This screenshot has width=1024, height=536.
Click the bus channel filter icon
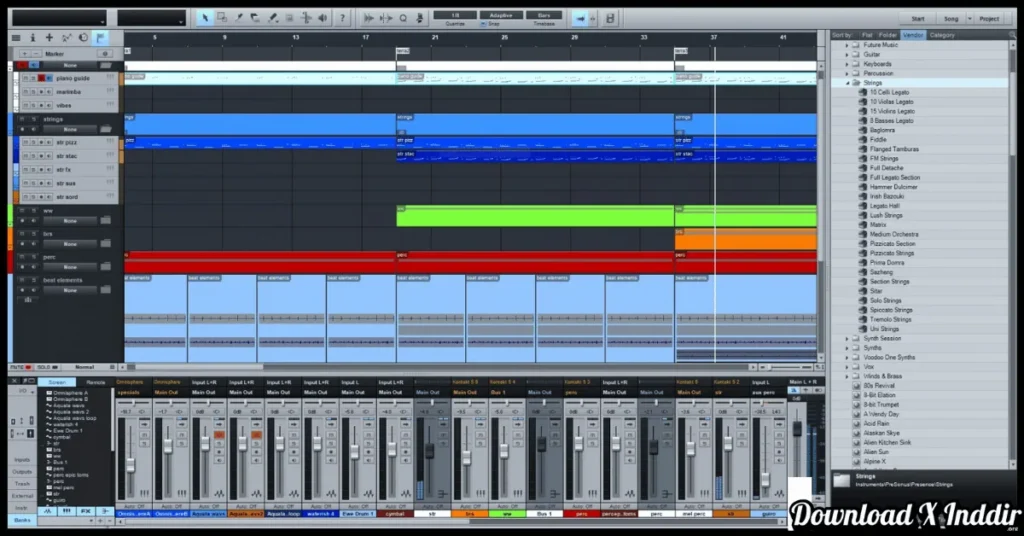104,511
